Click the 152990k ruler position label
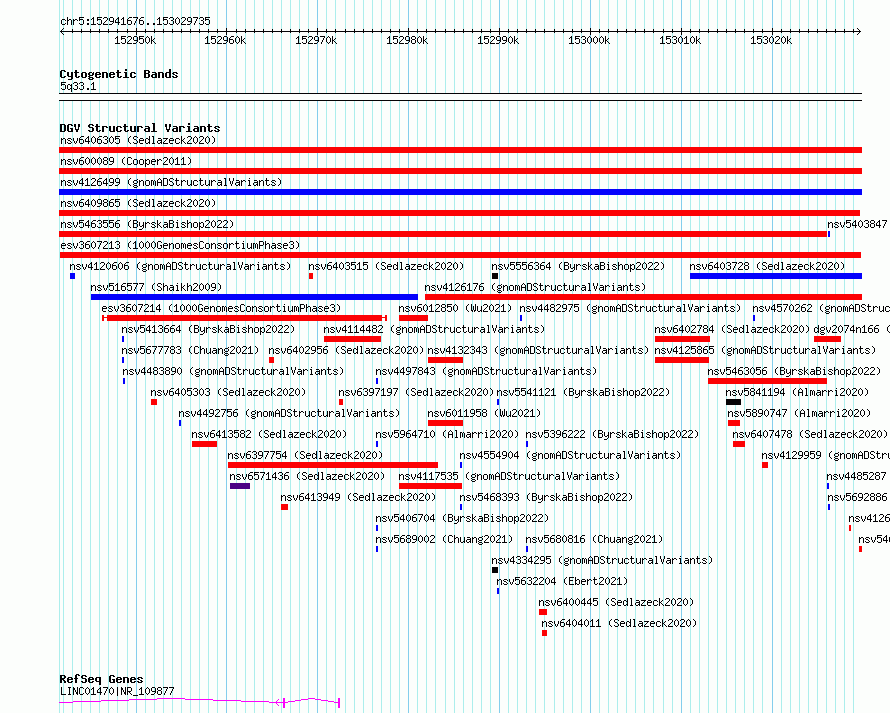The height and width of the screenshot is (713, 890). pyautogui.click(x=498, y=40)
